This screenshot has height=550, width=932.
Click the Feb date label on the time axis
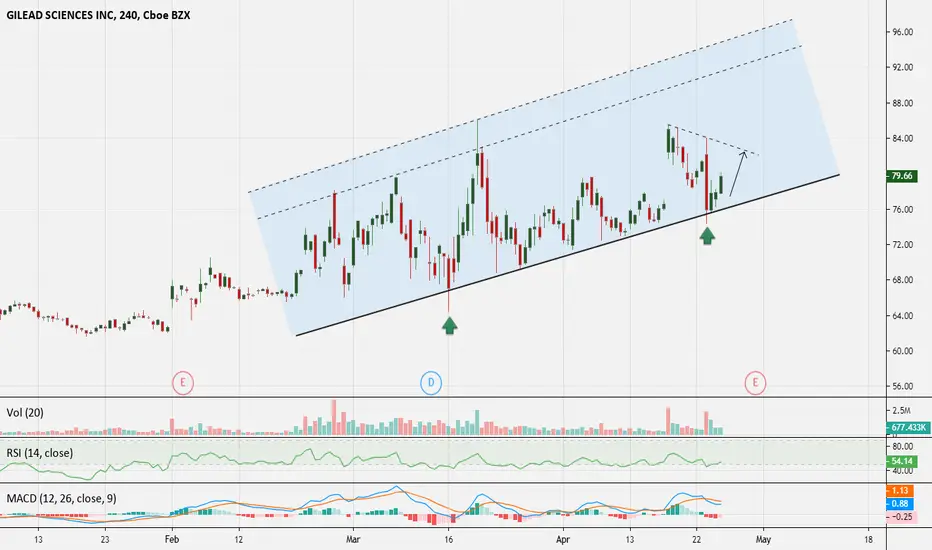[172, 540]
